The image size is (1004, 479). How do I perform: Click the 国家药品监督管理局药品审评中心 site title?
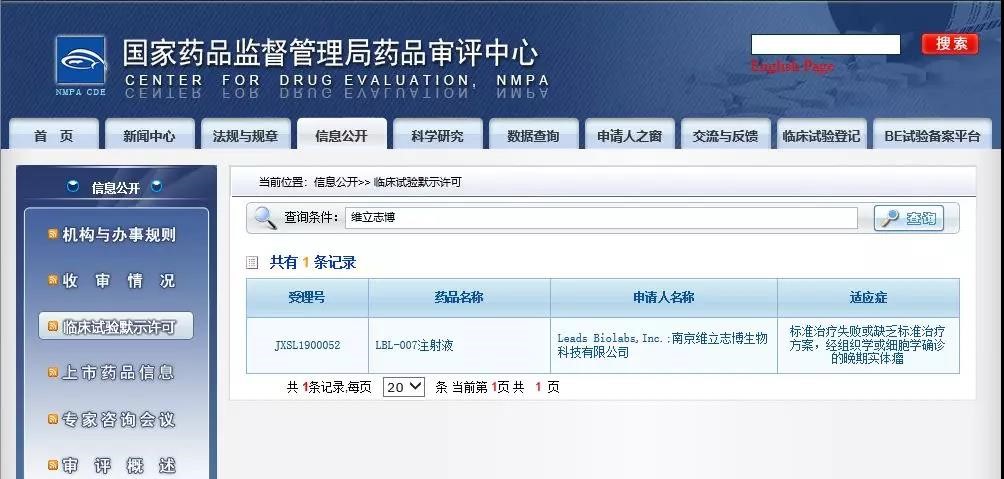(x=330, y=53)
